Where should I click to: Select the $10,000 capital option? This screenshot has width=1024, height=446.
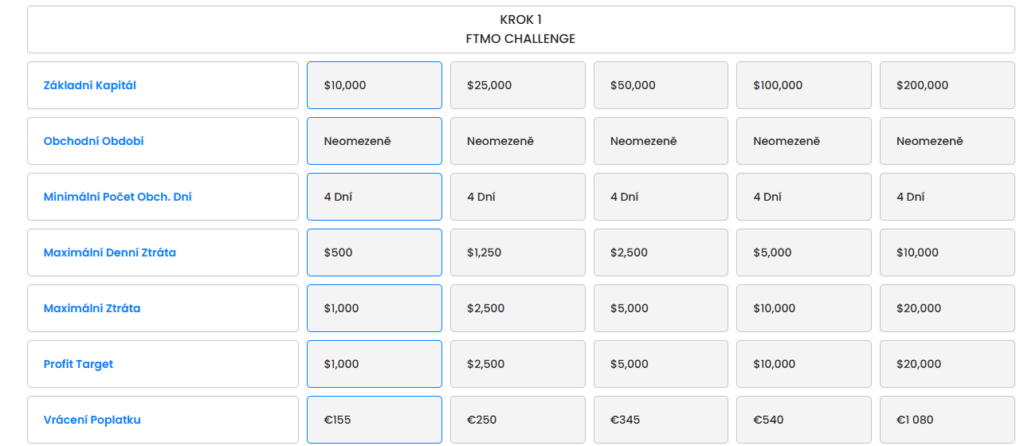click(x=374, y=85)
